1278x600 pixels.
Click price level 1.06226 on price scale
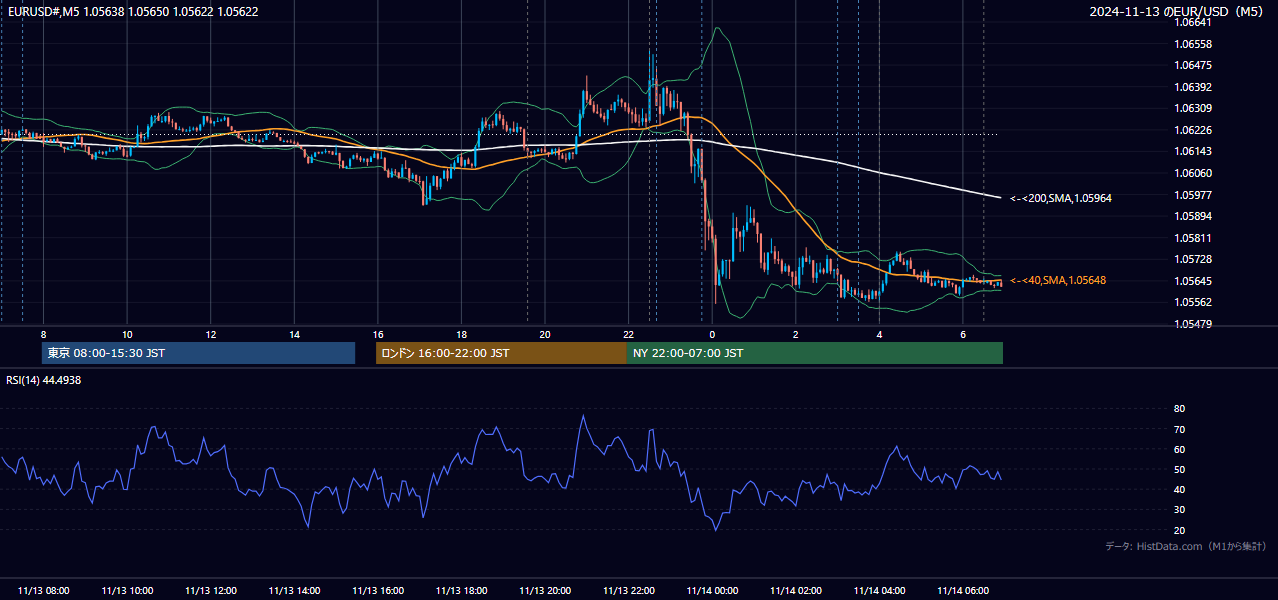[x=1193, y=130]
